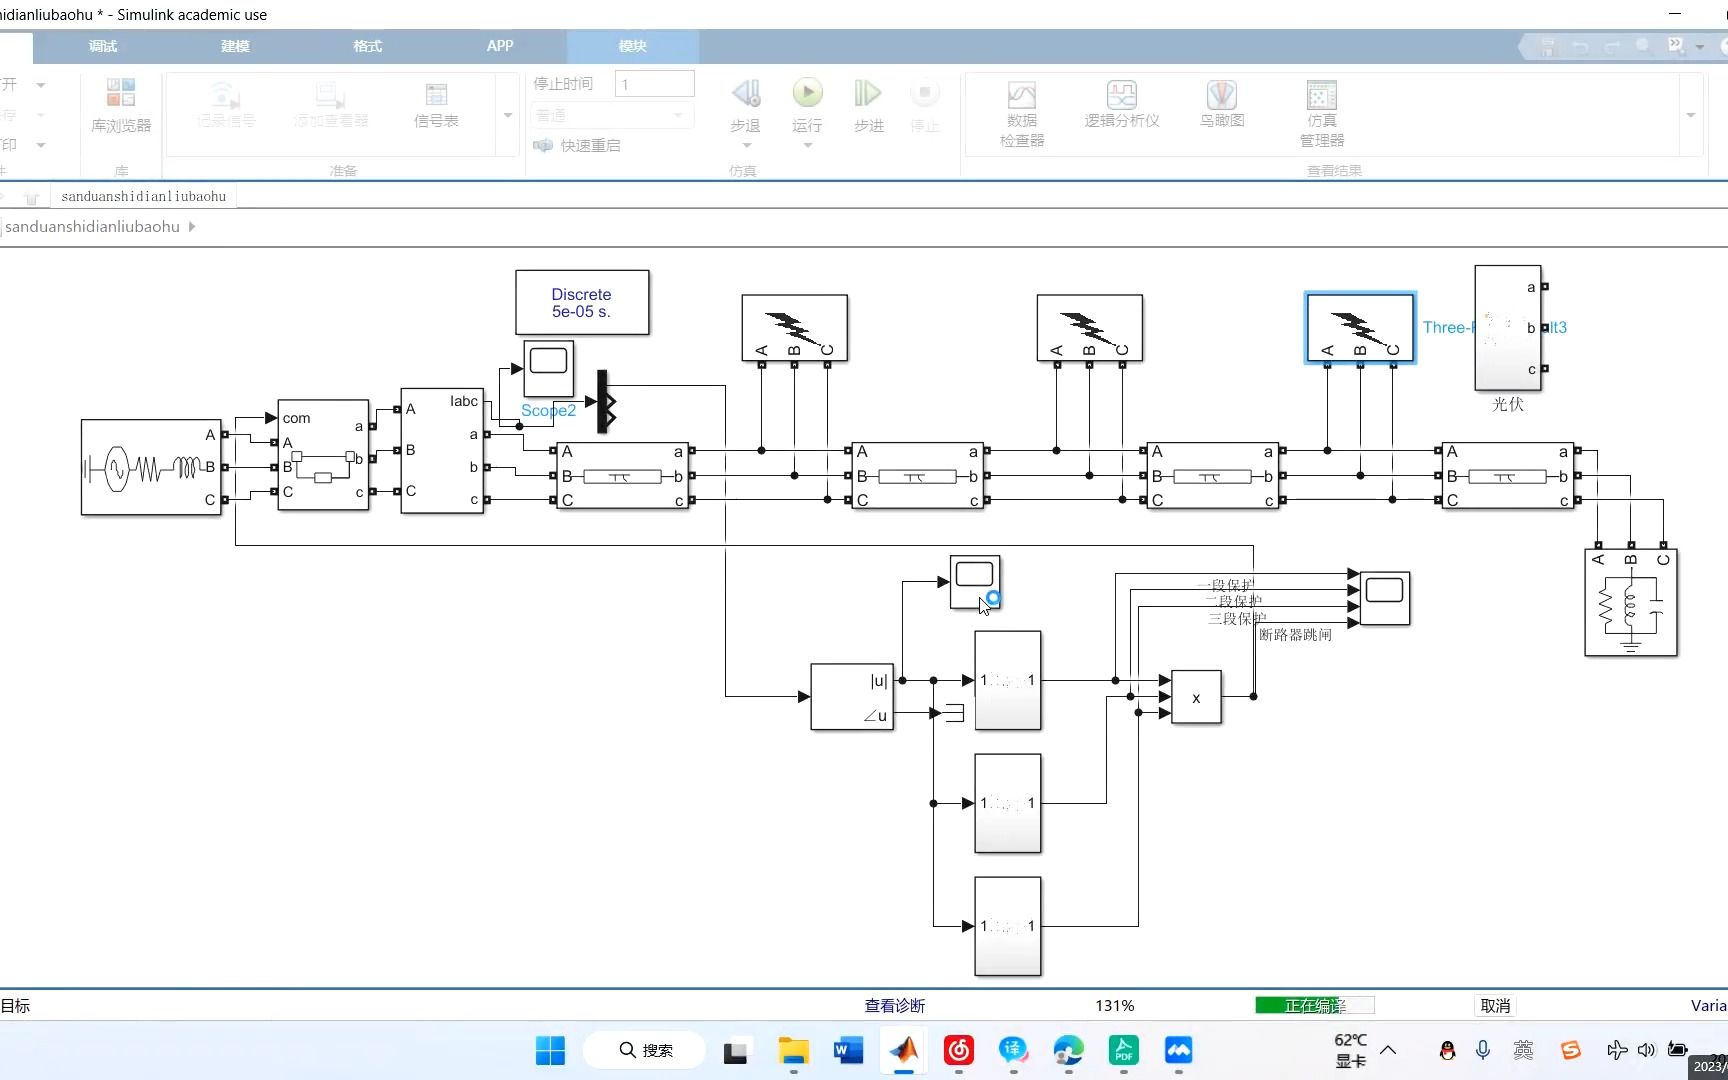Open the 信号表 signal table
The image size is (1728, 1080).
tap(436, 106)
